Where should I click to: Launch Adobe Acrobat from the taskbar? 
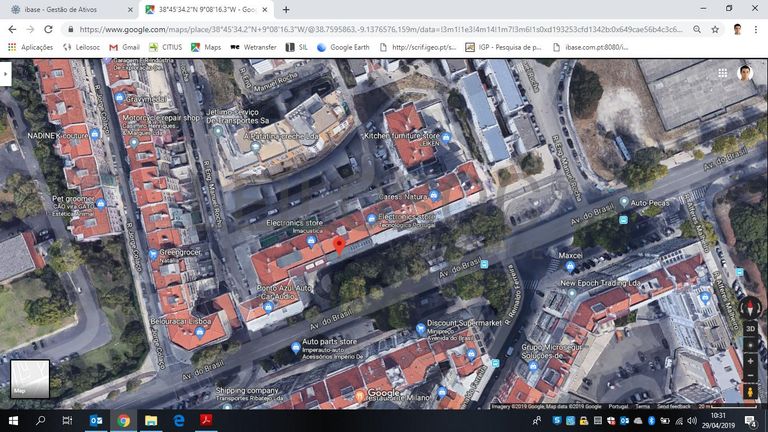pyautogui.click(x=206, y=420)
